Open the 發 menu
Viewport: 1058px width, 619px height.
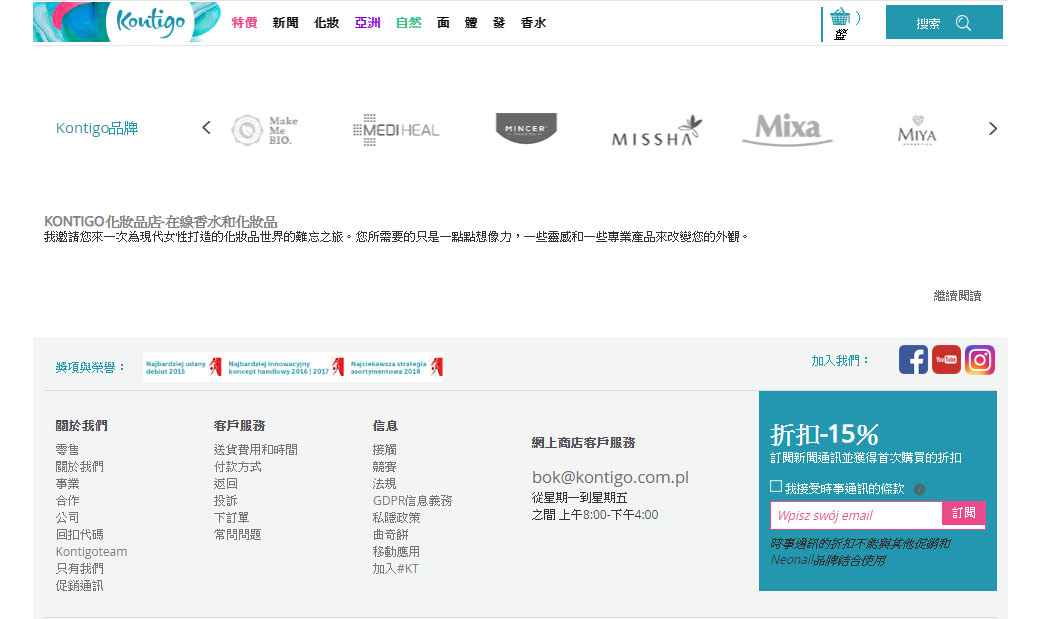(x=499, y=23)
